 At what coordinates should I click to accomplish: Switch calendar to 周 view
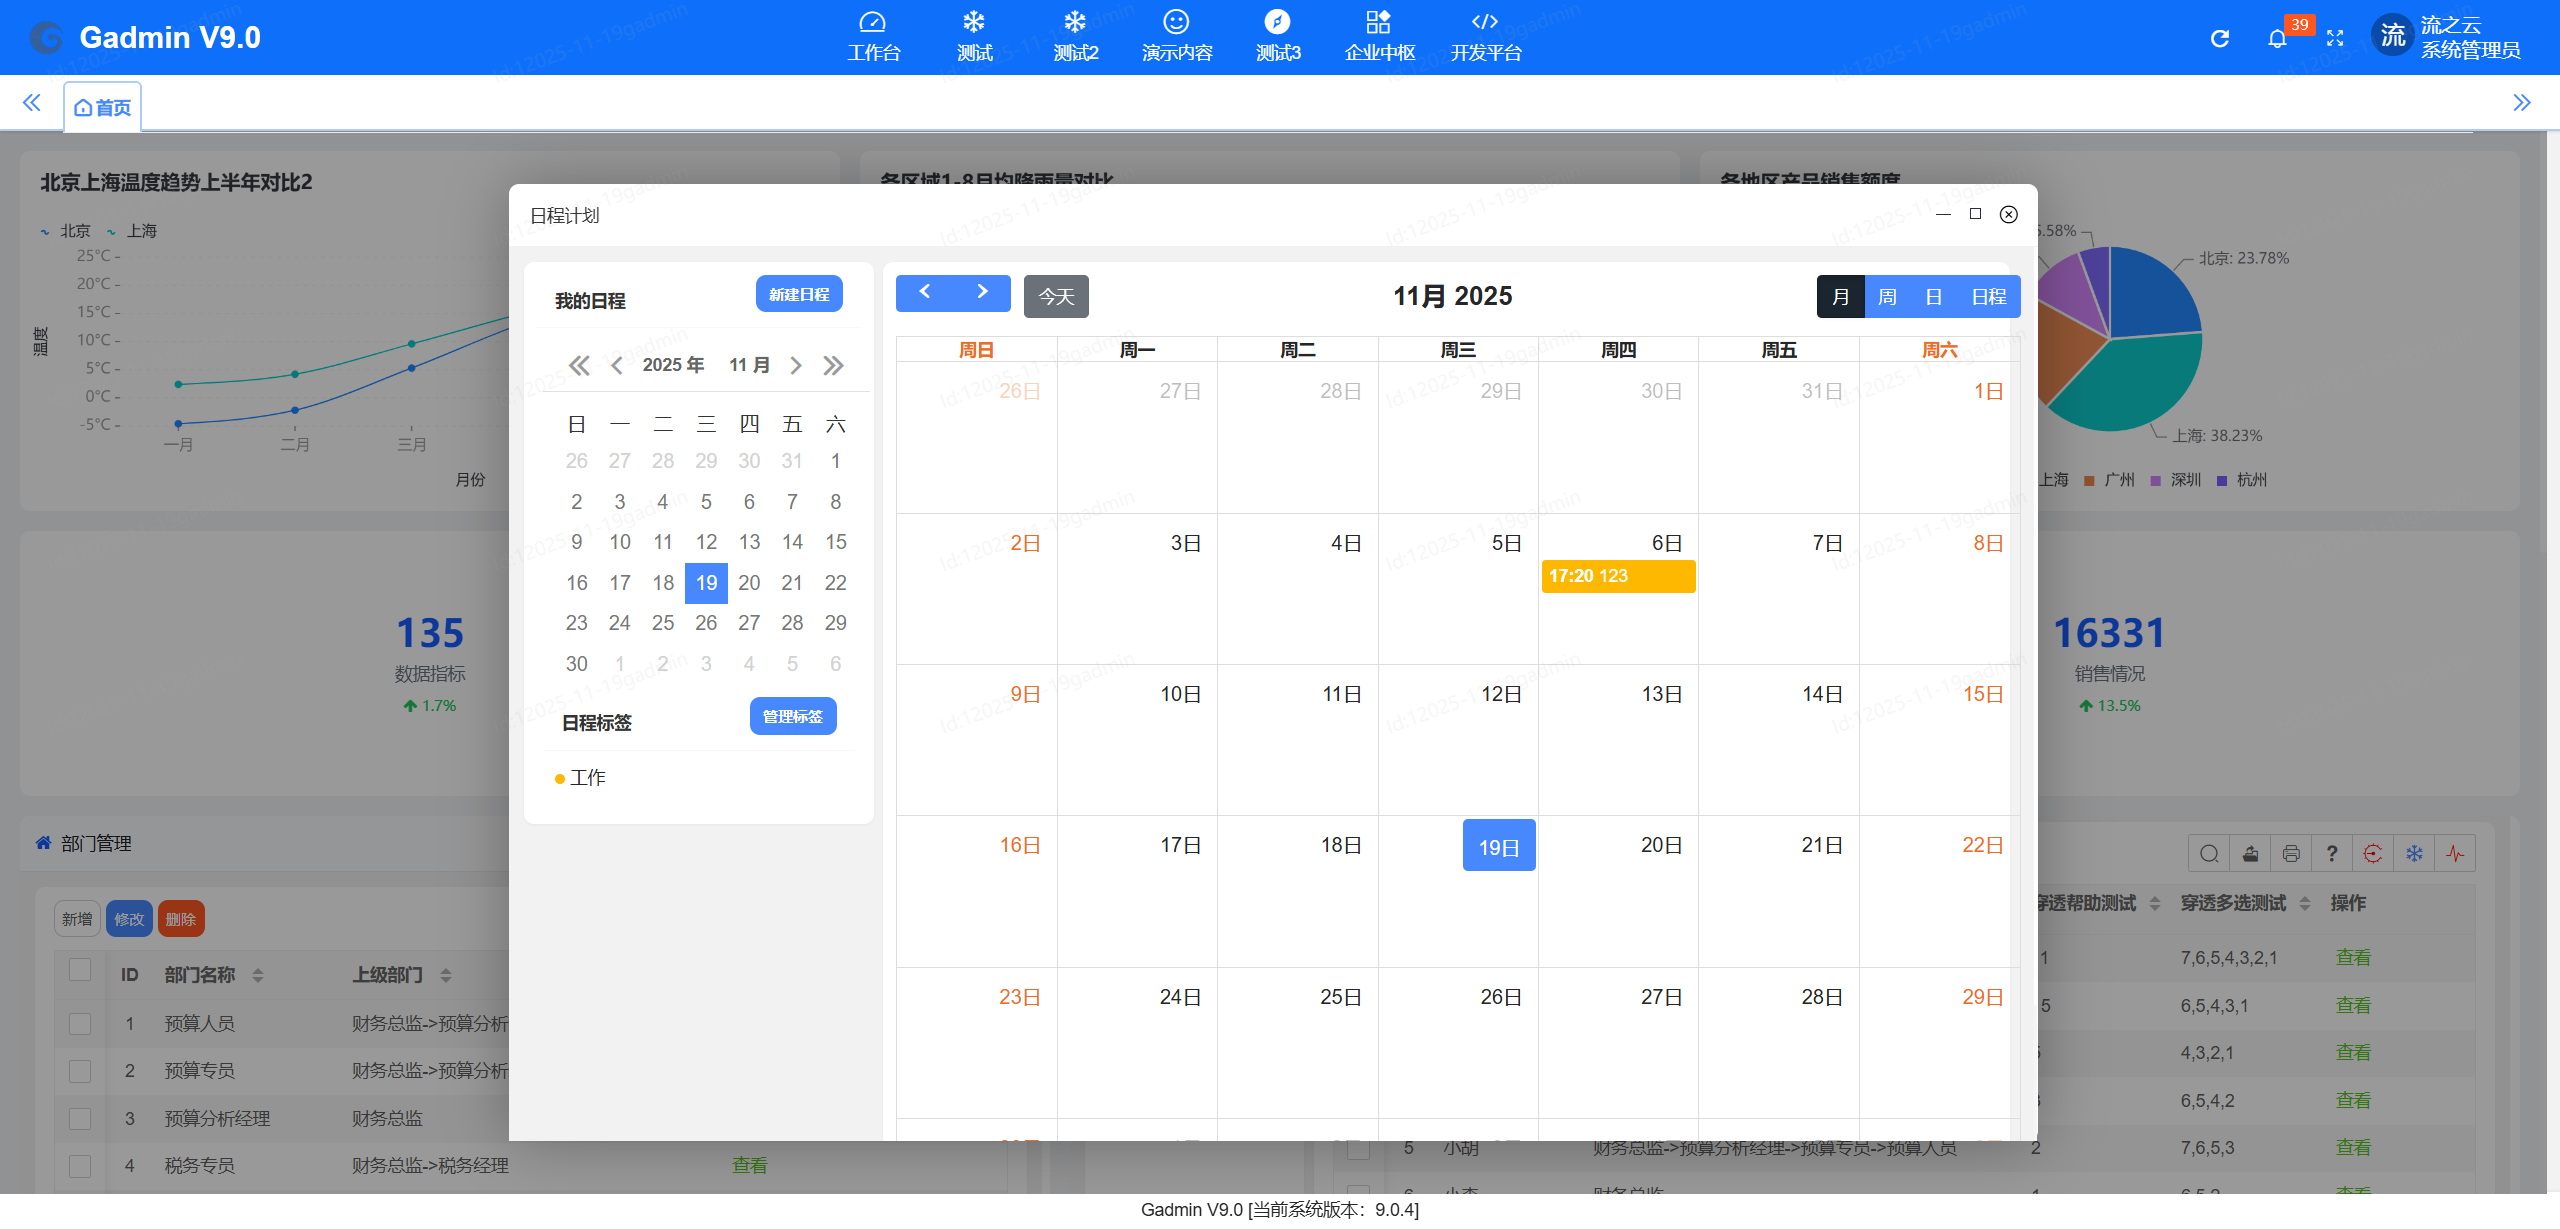pos(1887,297)
